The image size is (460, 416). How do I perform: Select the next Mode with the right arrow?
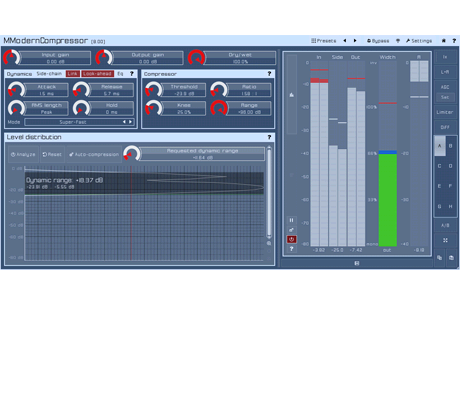click(130, 122)
